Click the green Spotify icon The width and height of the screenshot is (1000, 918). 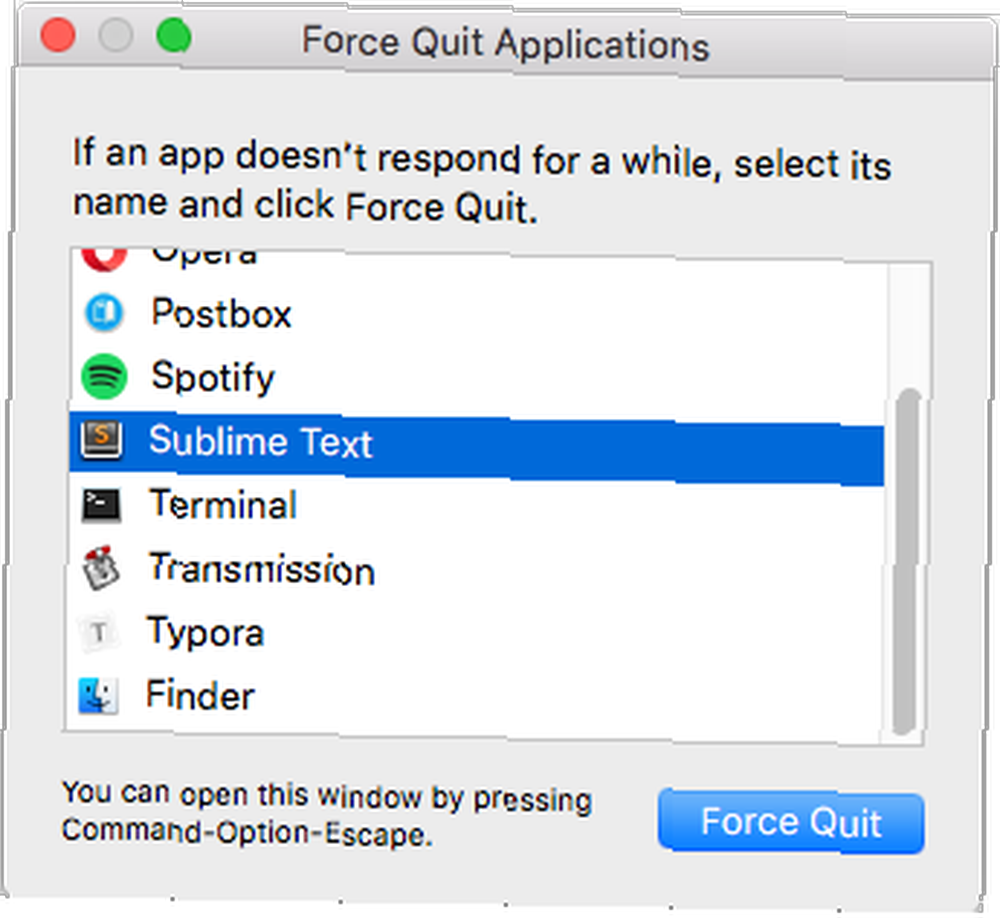coord(104,376)
